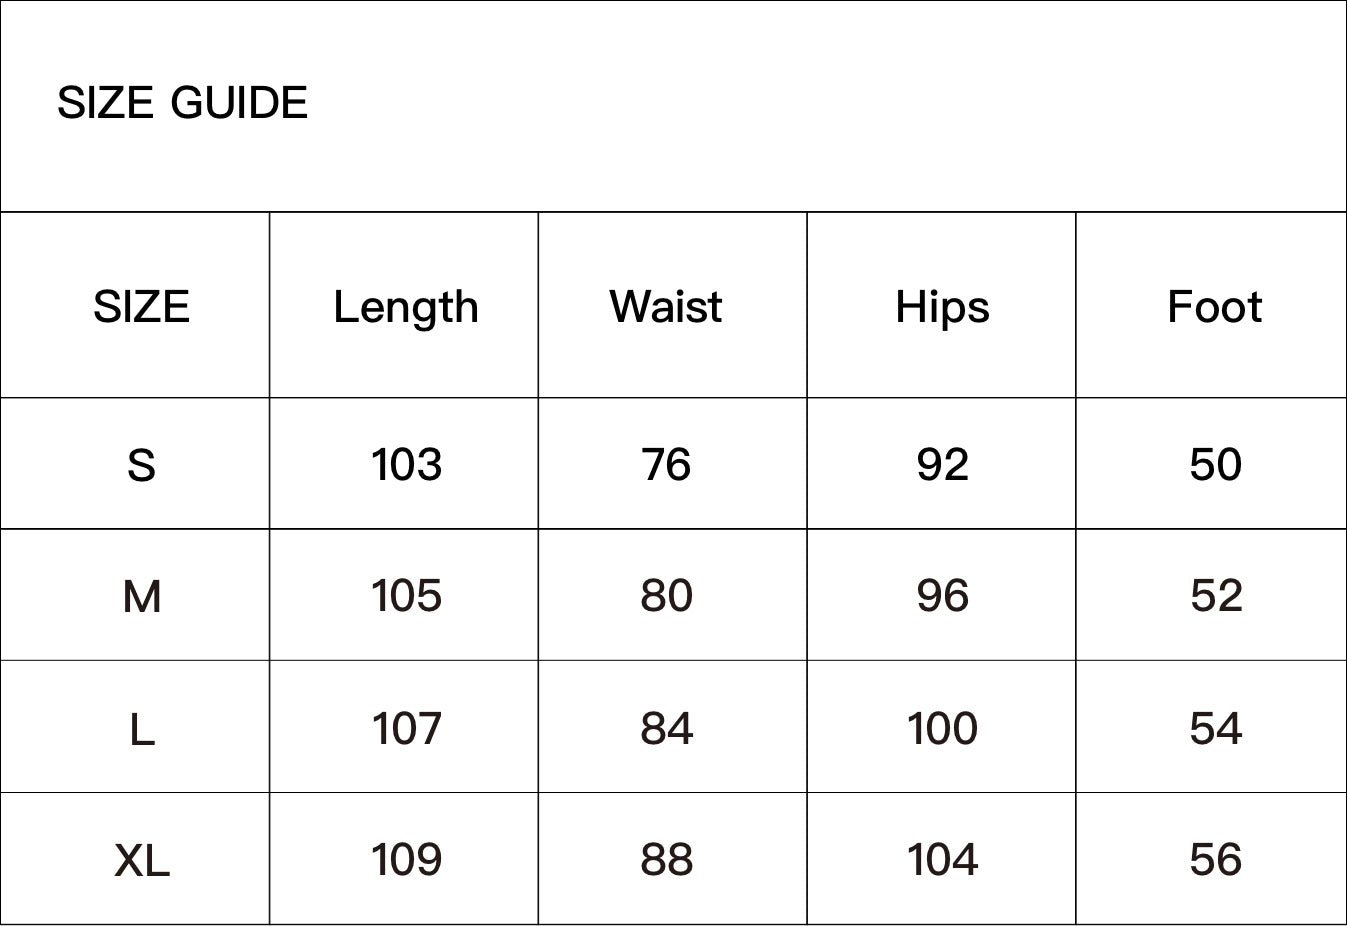The height and width of the screenshot is (926, 1347).
Task: Click the waist value 88
Action: [x=666, y=860]
